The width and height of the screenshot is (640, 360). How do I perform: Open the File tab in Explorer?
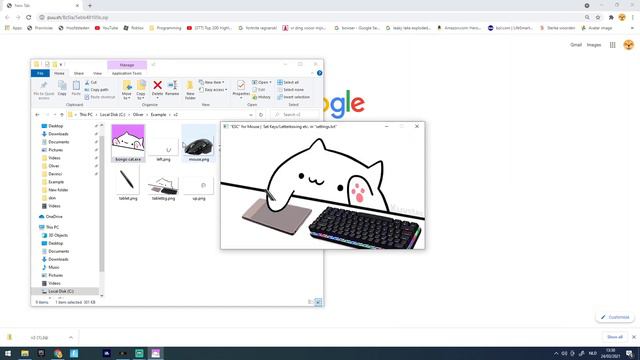click(40, 73)
